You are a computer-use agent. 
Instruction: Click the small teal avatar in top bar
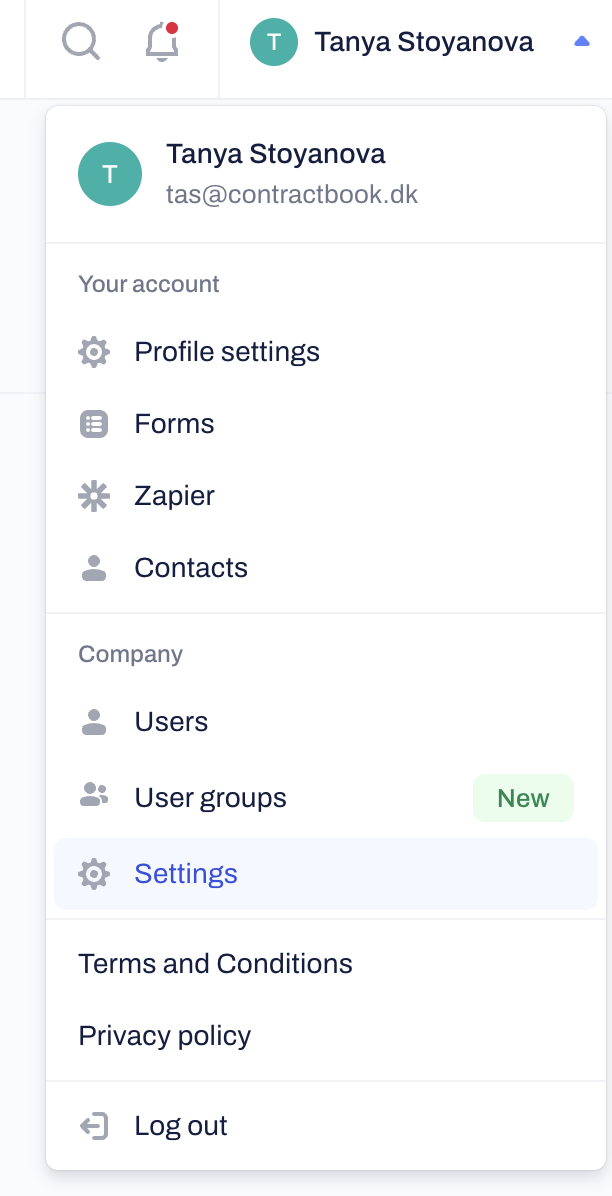pos(274,42)
